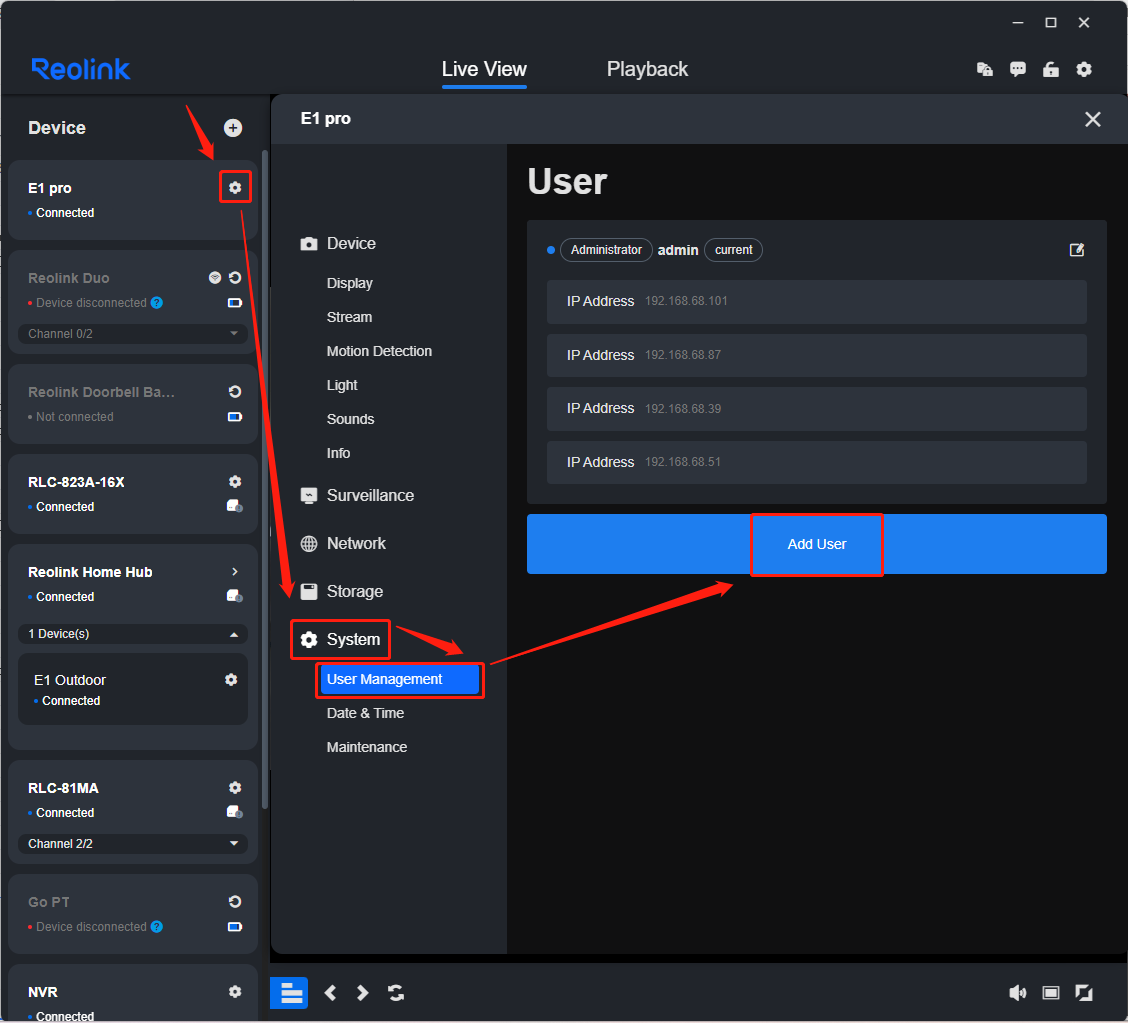1128x1023 pixels.
Task: Click Reolink Doorbell battery icon
Action: 235,417
